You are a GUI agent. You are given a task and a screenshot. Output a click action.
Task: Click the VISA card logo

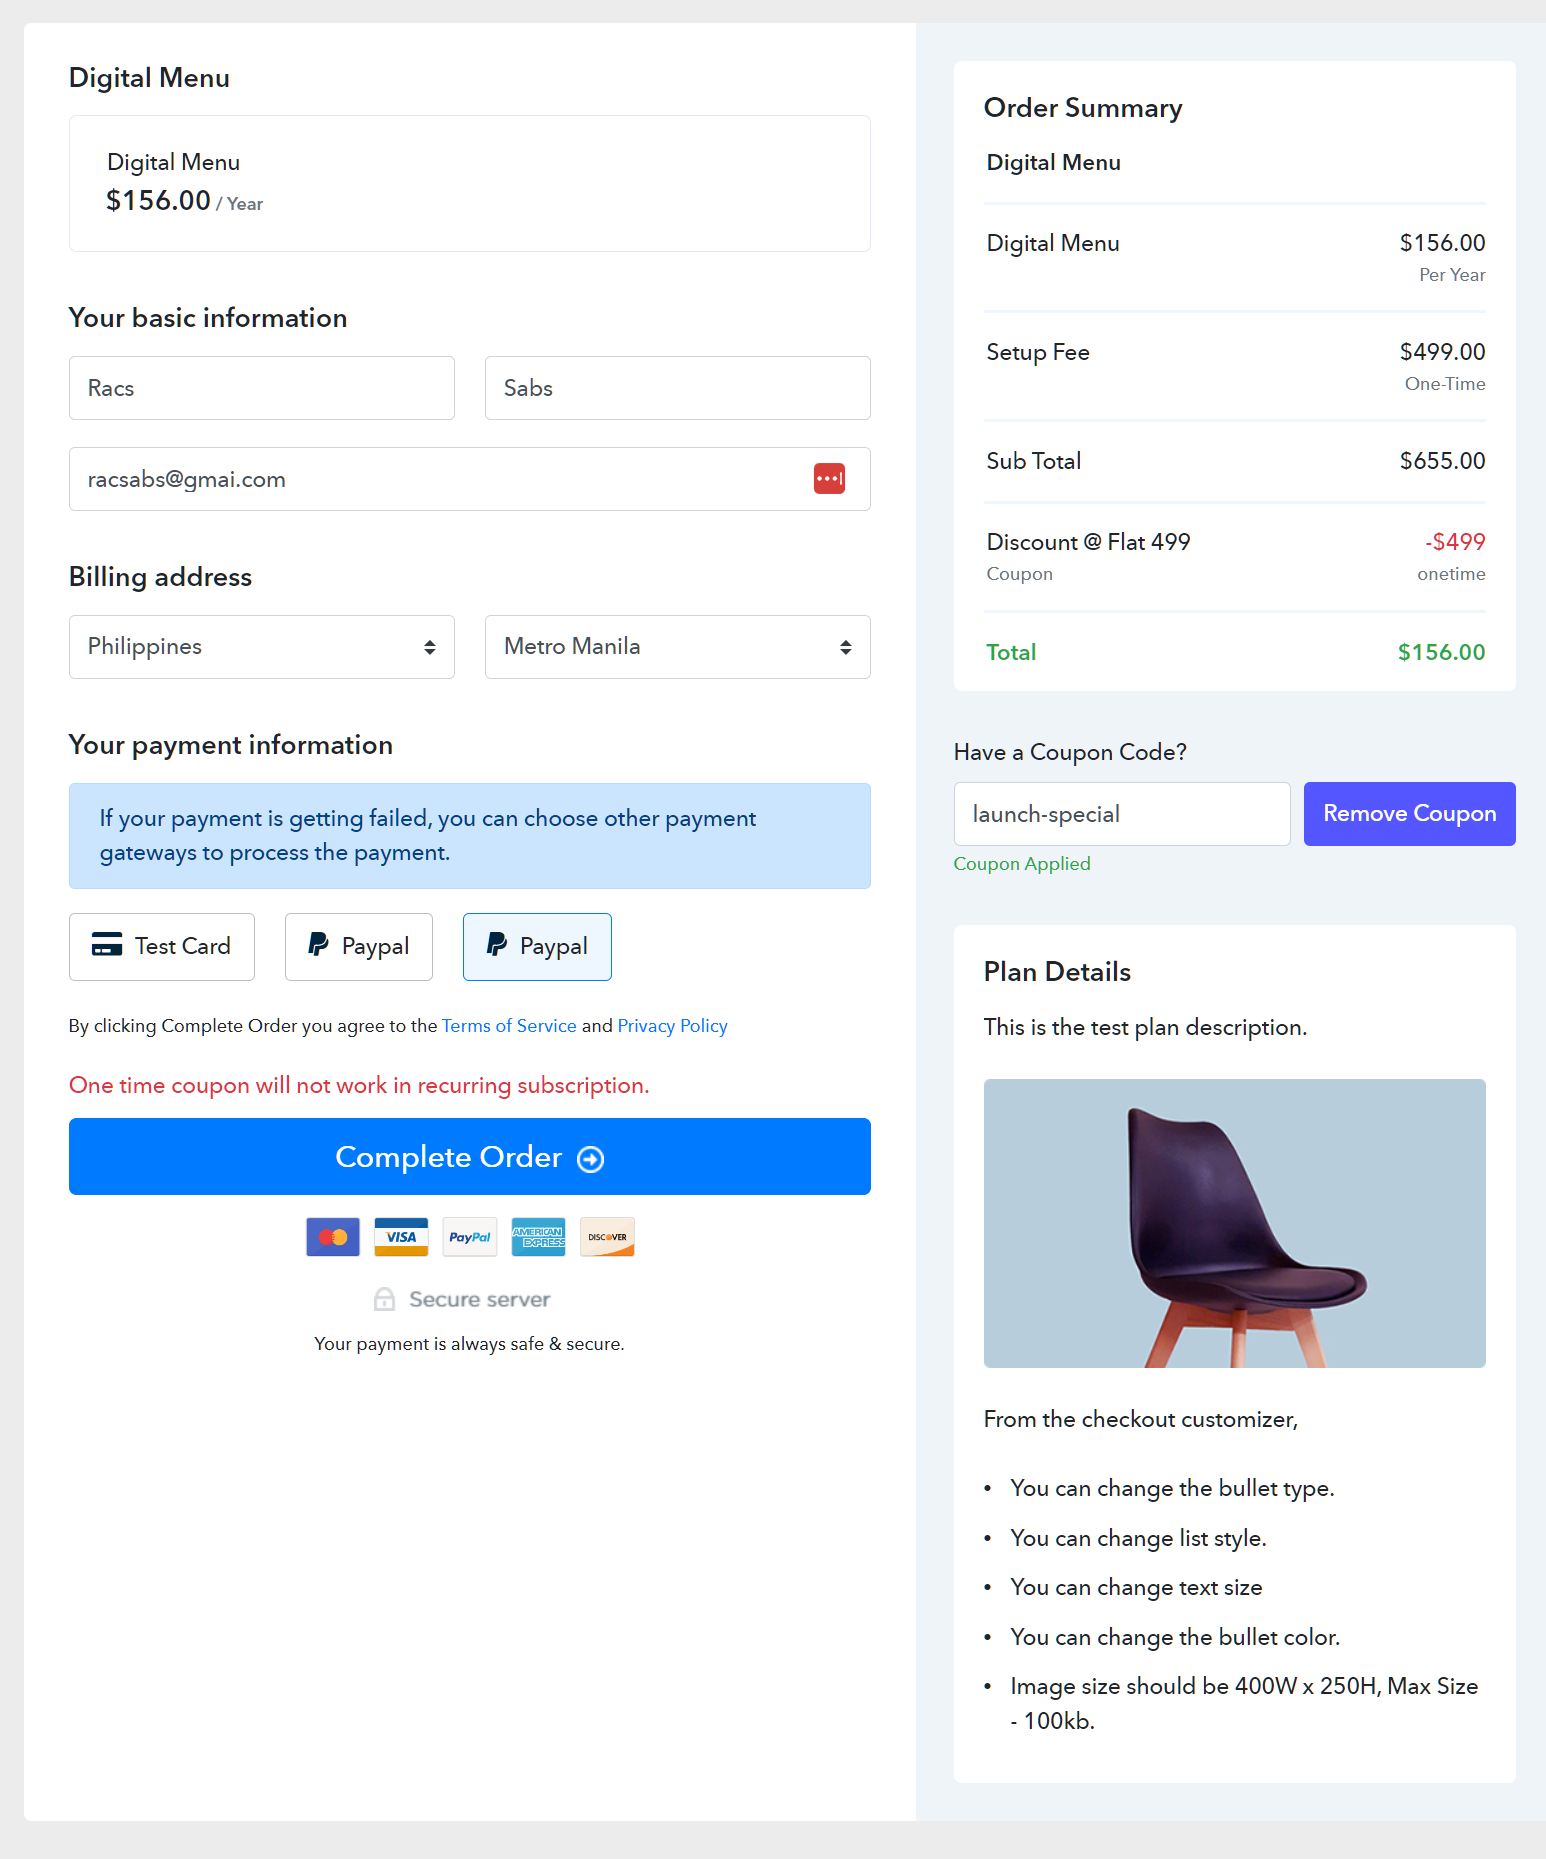coord(401,1237)
